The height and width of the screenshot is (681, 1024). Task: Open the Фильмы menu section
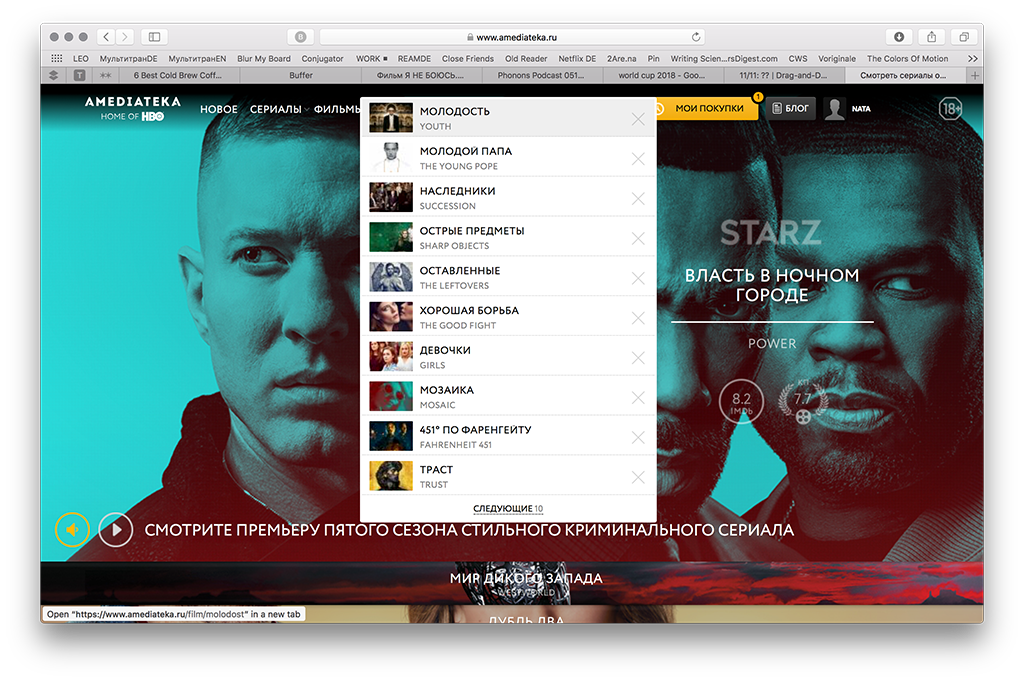337,109
